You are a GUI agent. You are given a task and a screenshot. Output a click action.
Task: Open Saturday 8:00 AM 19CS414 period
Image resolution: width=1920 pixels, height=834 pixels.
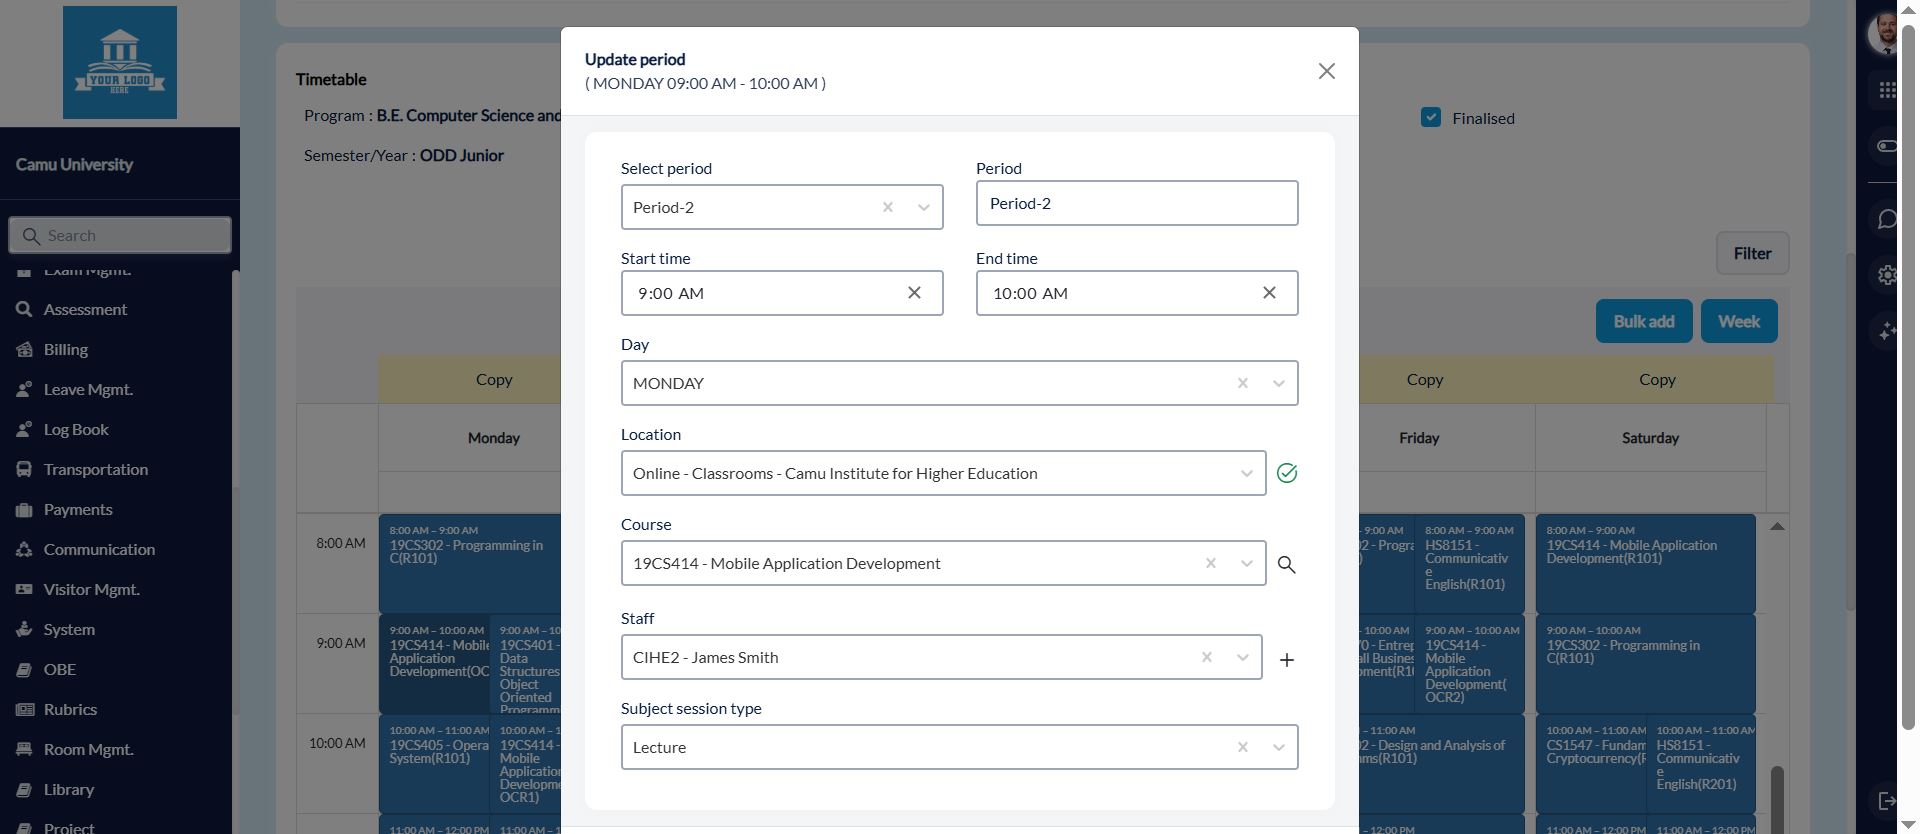point(1646,563)
